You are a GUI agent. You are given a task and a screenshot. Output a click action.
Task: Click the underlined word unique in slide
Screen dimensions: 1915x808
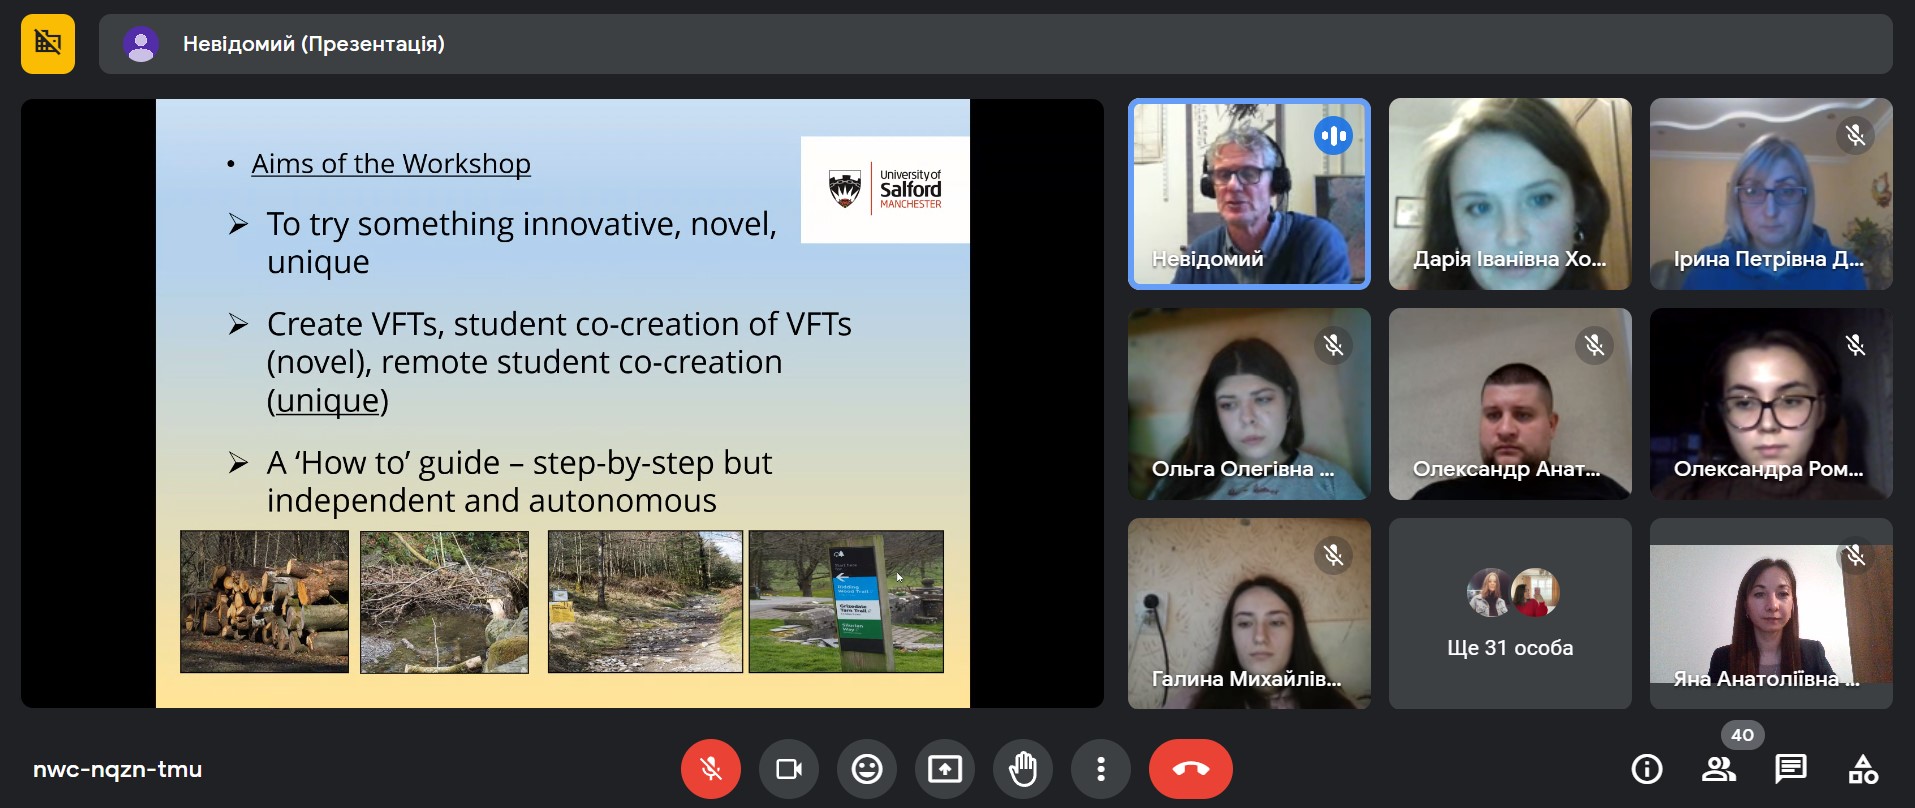click(327, 401)
